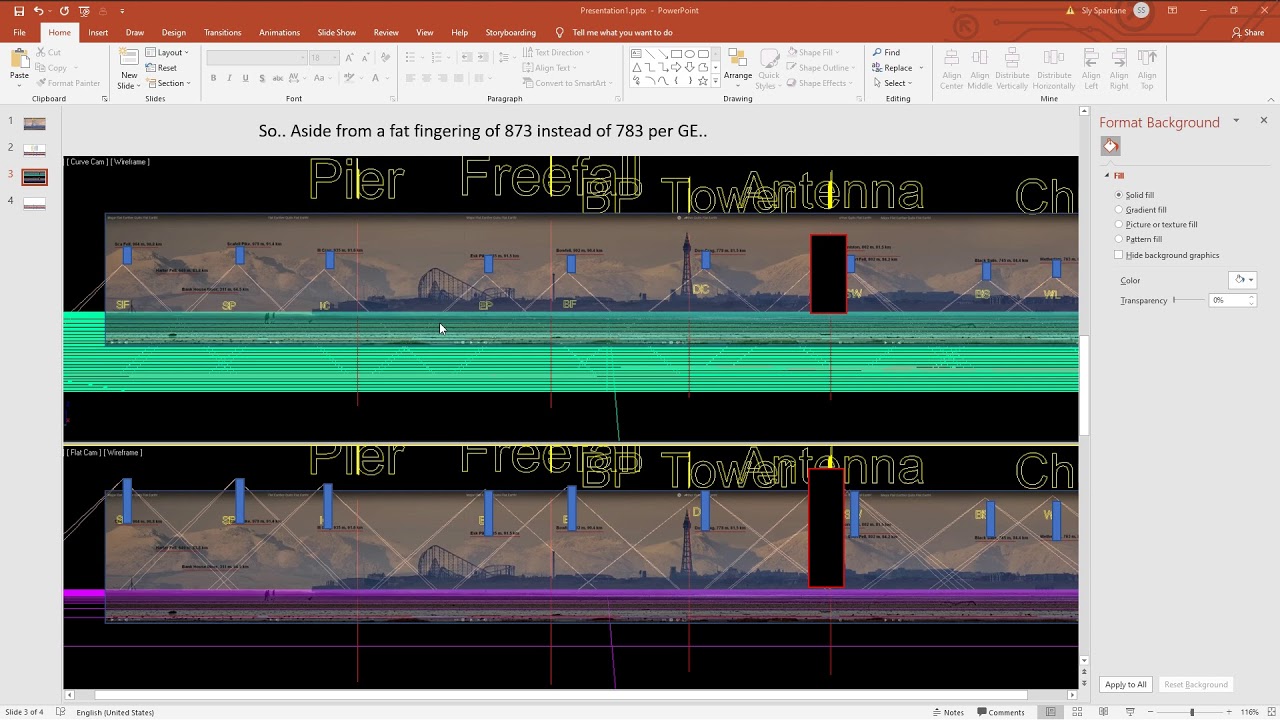Open the font size dropdown showing 18
1280x720 pixels.
pos(323,58)
